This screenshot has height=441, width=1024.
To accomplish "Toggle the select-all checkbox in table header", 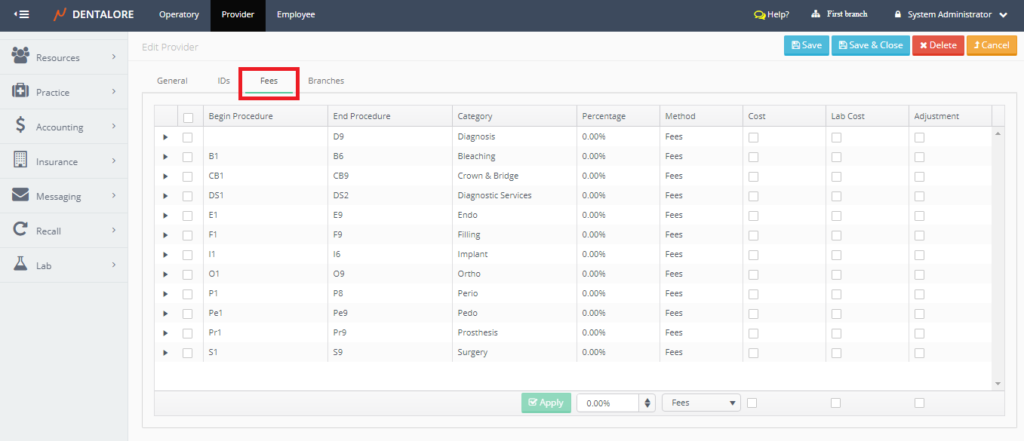I will coord(187,117).
